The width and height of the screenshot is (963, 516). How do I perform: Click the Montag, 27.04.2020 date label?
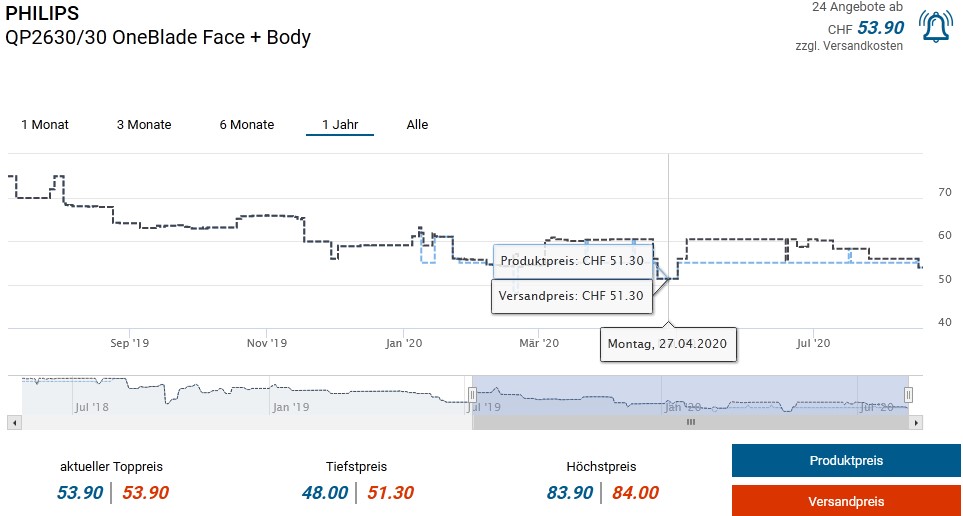click(x=669, y=346)
